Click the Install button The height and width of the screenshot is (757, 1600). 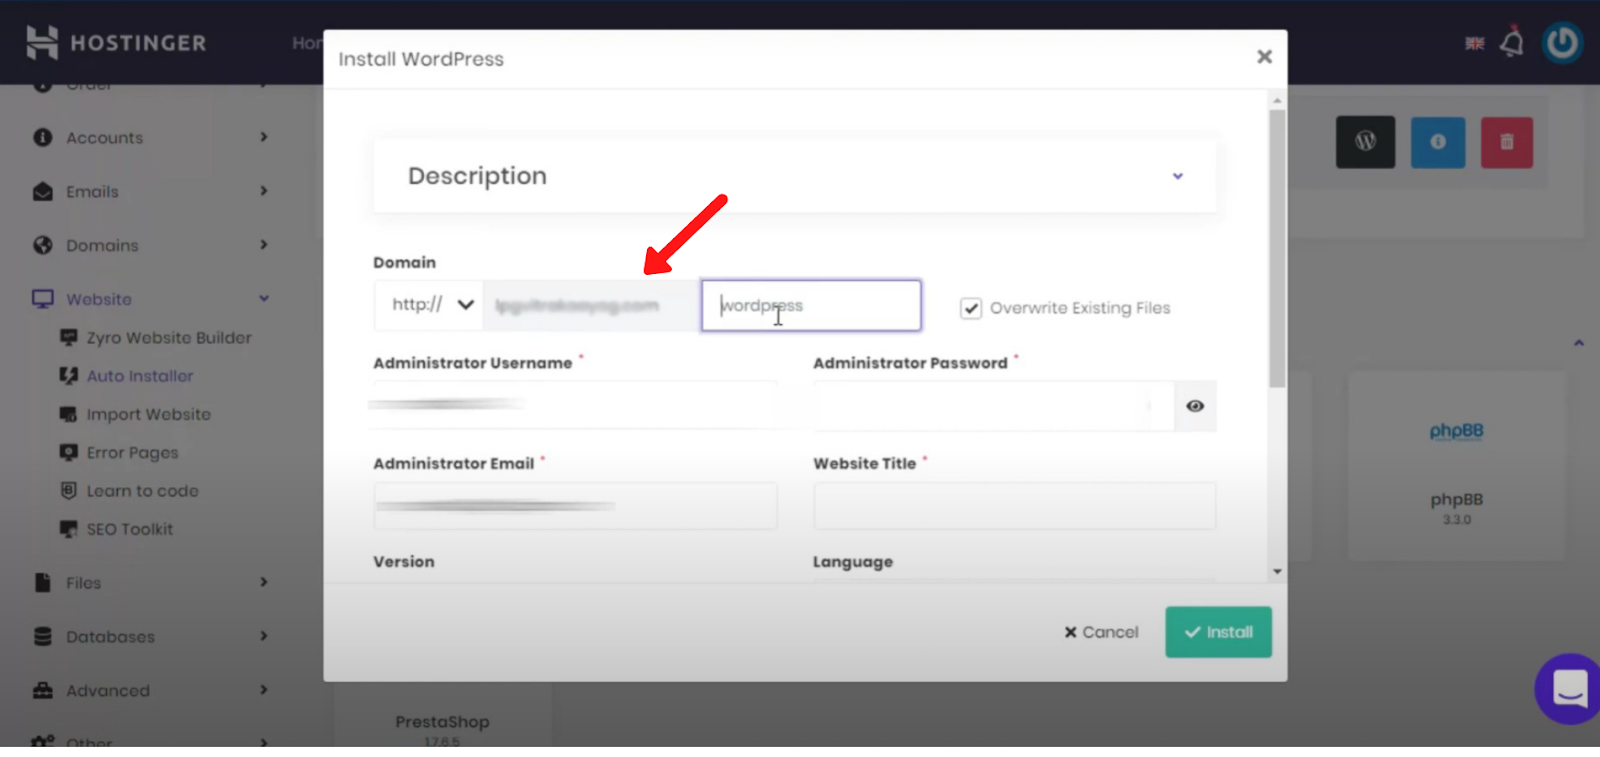(1218, 632)
